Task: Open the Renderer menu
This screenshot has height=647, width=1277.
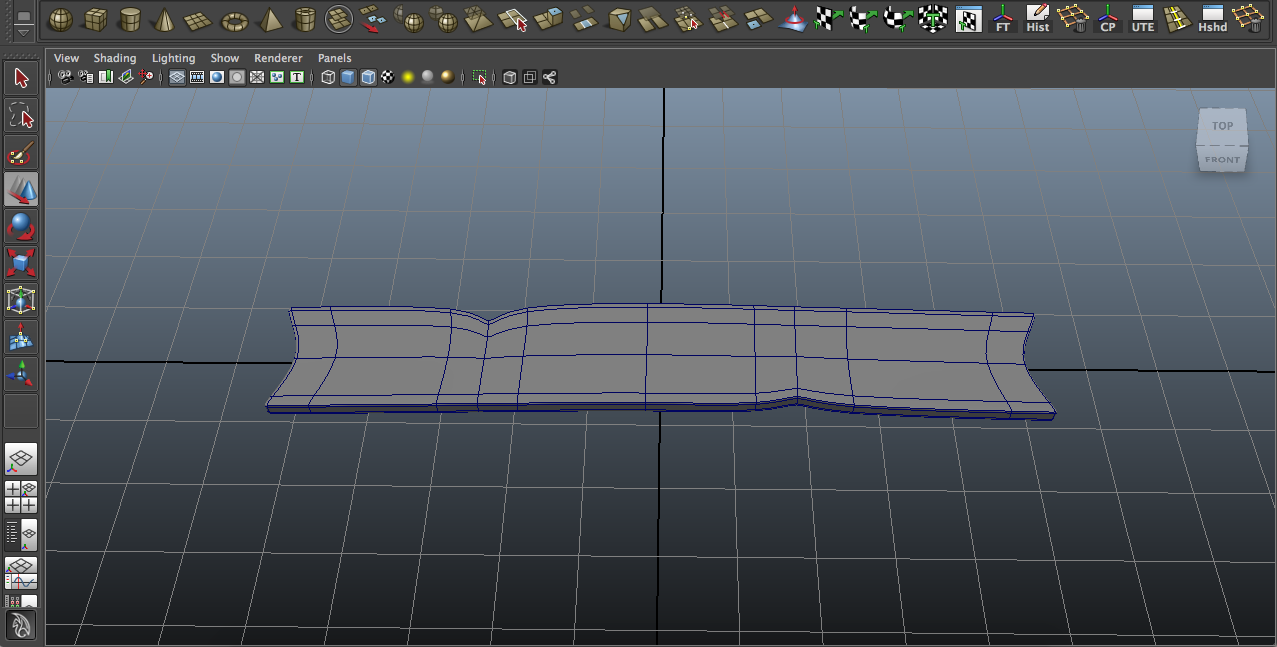Action: [278, 58]
